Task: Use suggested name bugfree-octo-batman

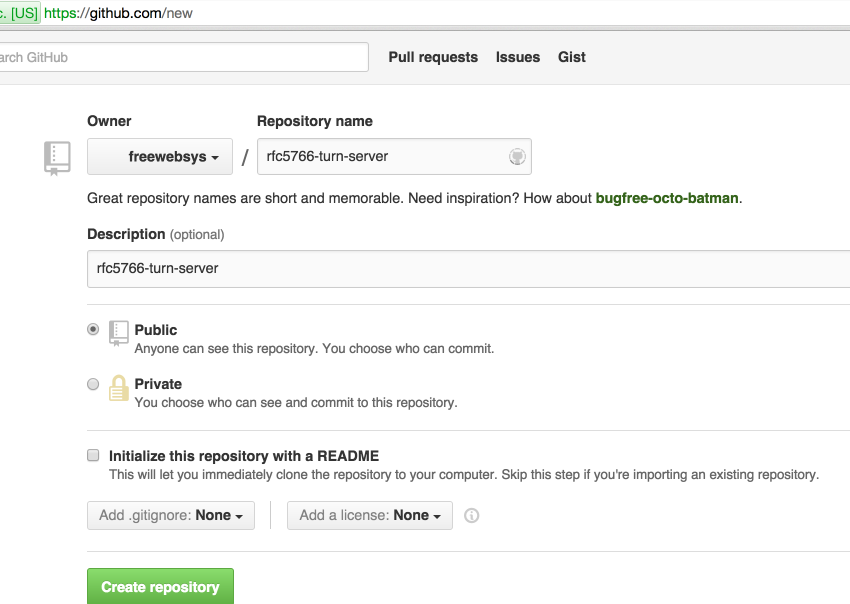Action: (x=667, y=198)
